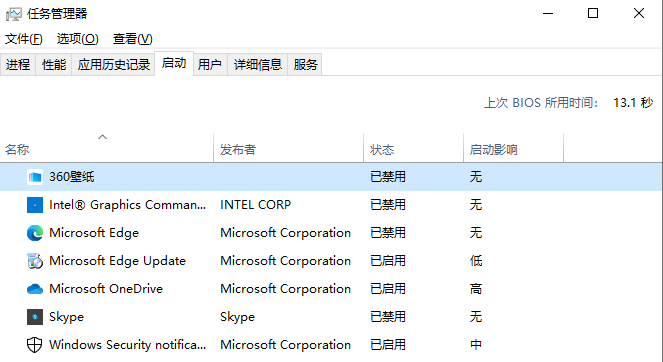The image size is (663, 362).
Task: Click the 360壁纸 app icon
Action: click(35, 177)
